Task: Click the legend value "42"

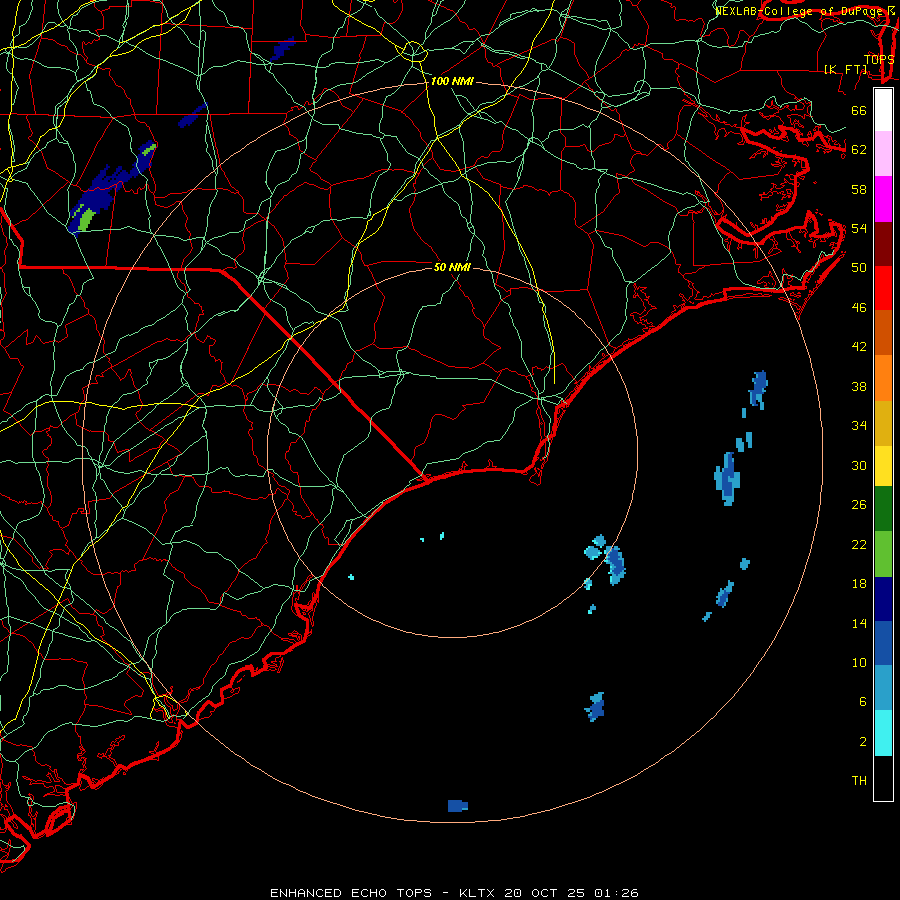Action: 859,346
